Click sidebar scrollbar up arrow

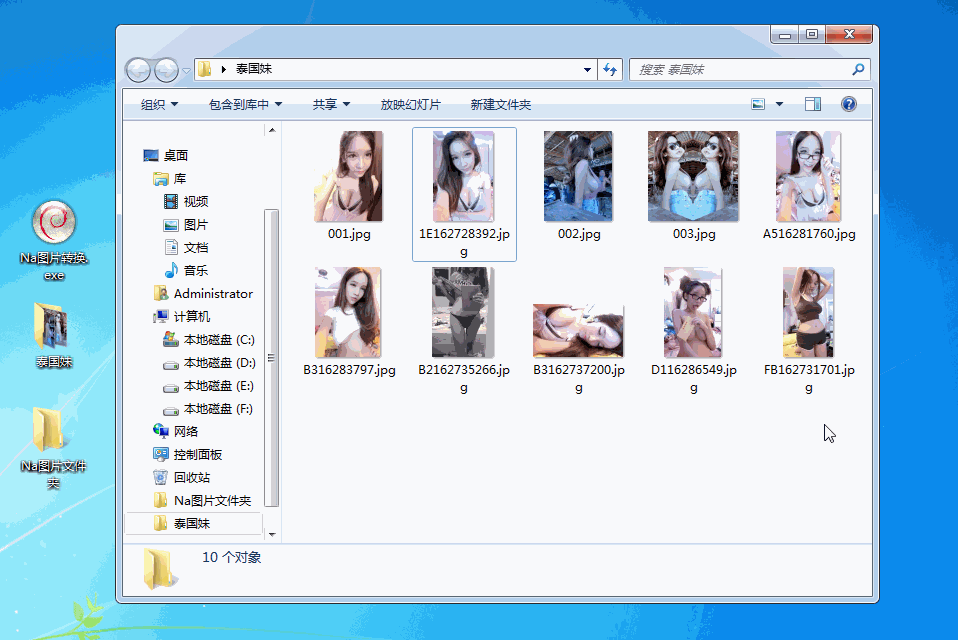272,130
